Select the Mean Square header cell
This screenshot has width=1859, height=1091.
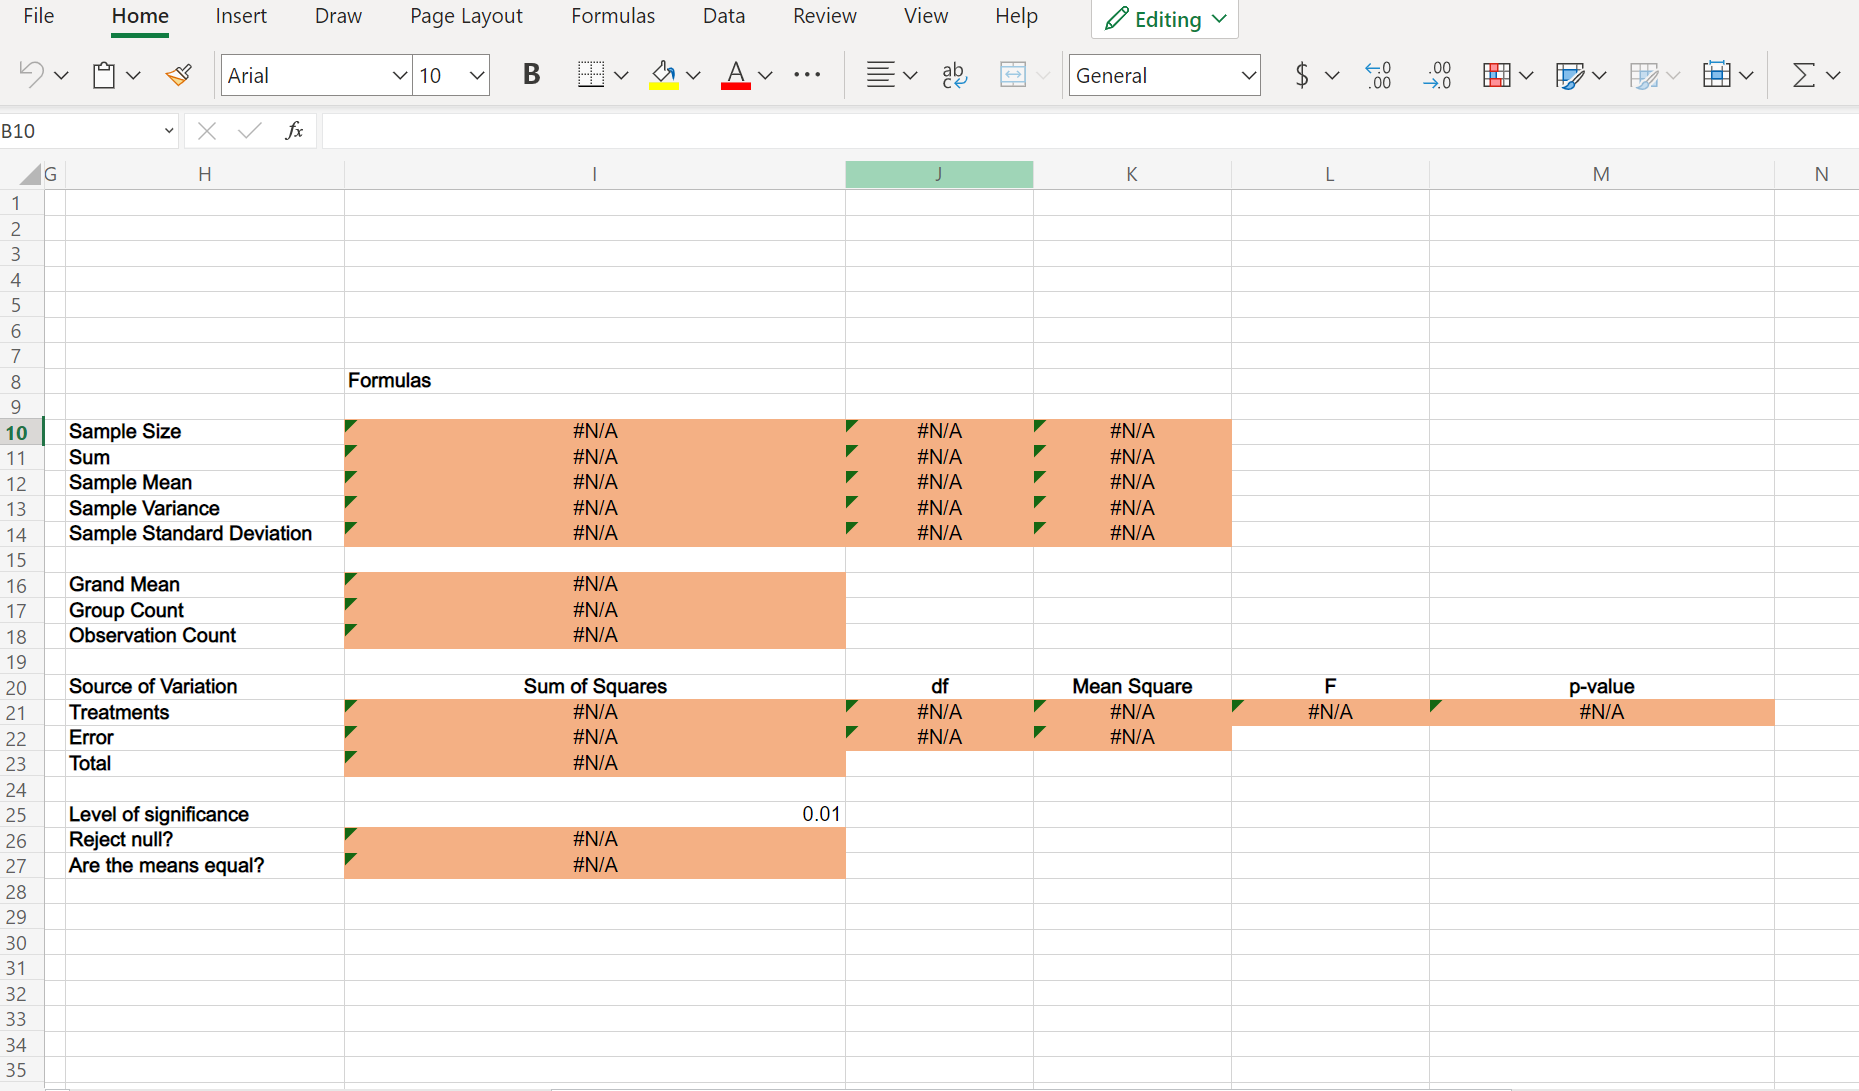point(1132,686)
